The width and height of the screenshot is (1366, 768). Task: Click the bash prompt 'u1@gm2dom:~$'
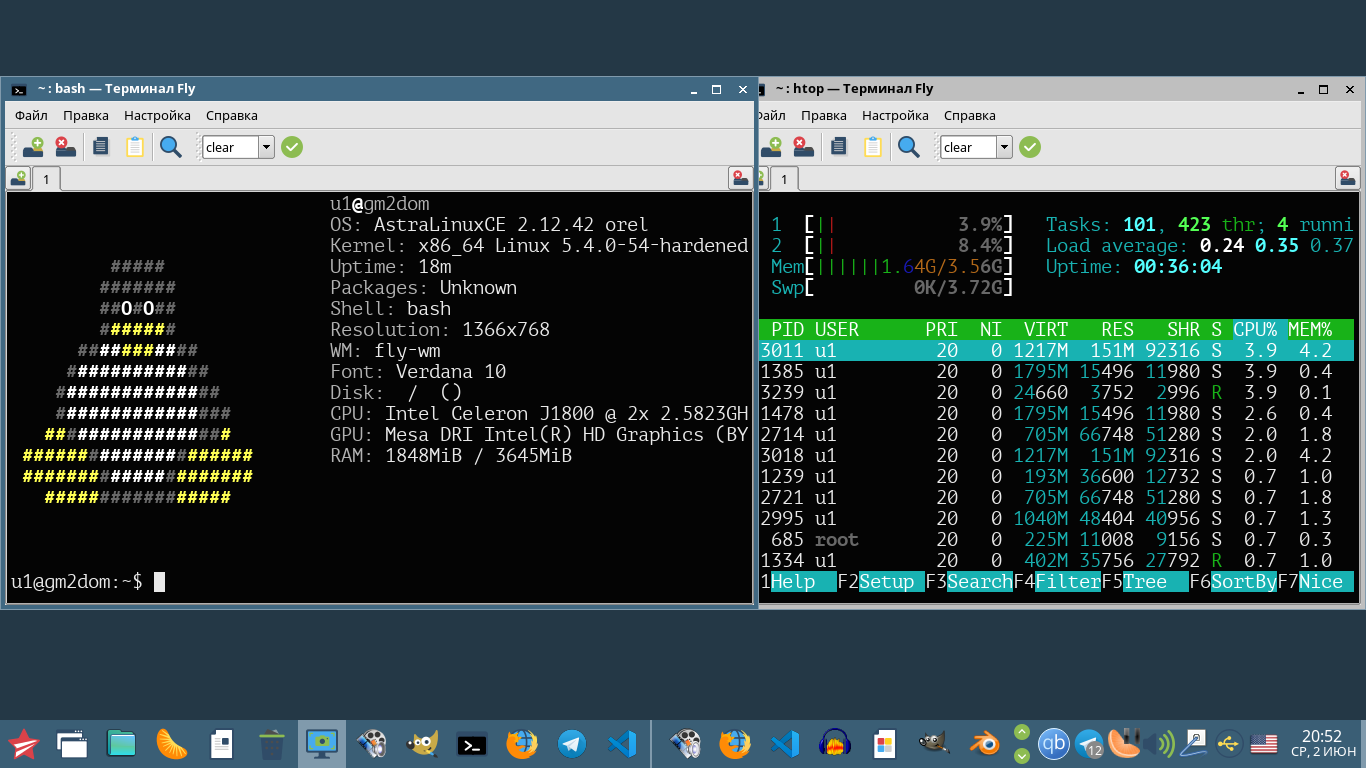[x=77, y=581]
